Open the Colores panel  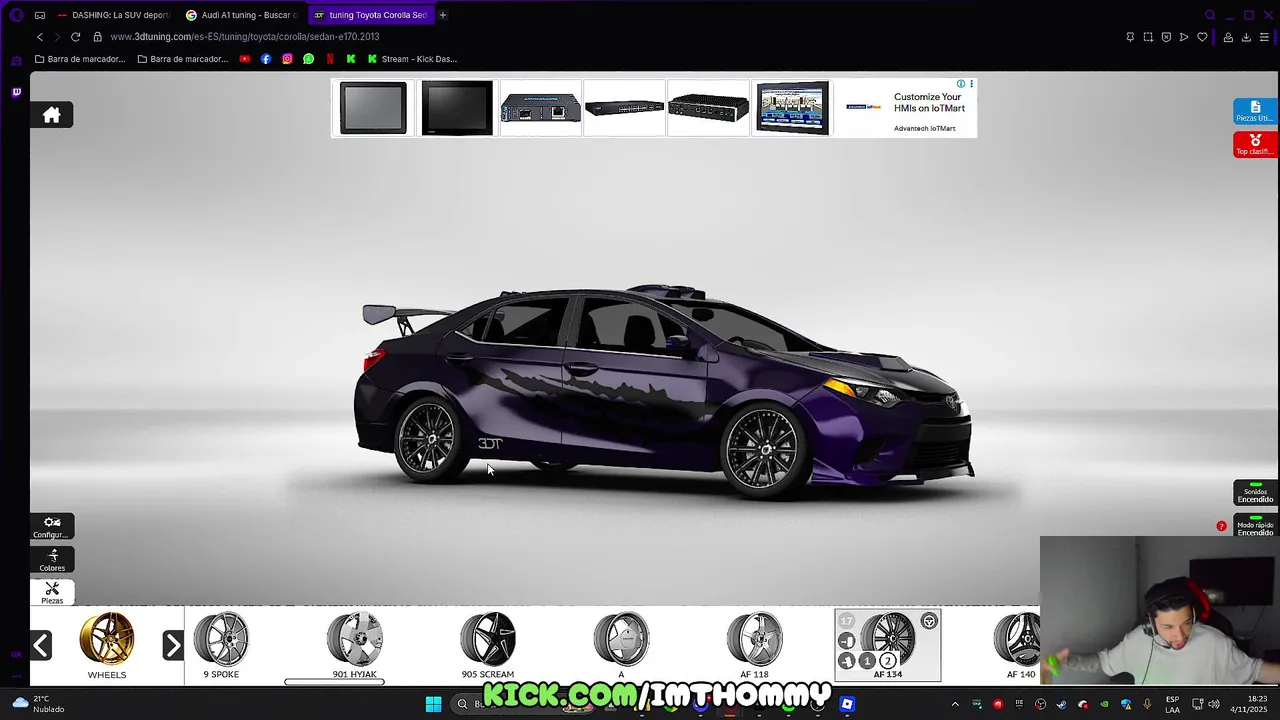click(52, 560)
